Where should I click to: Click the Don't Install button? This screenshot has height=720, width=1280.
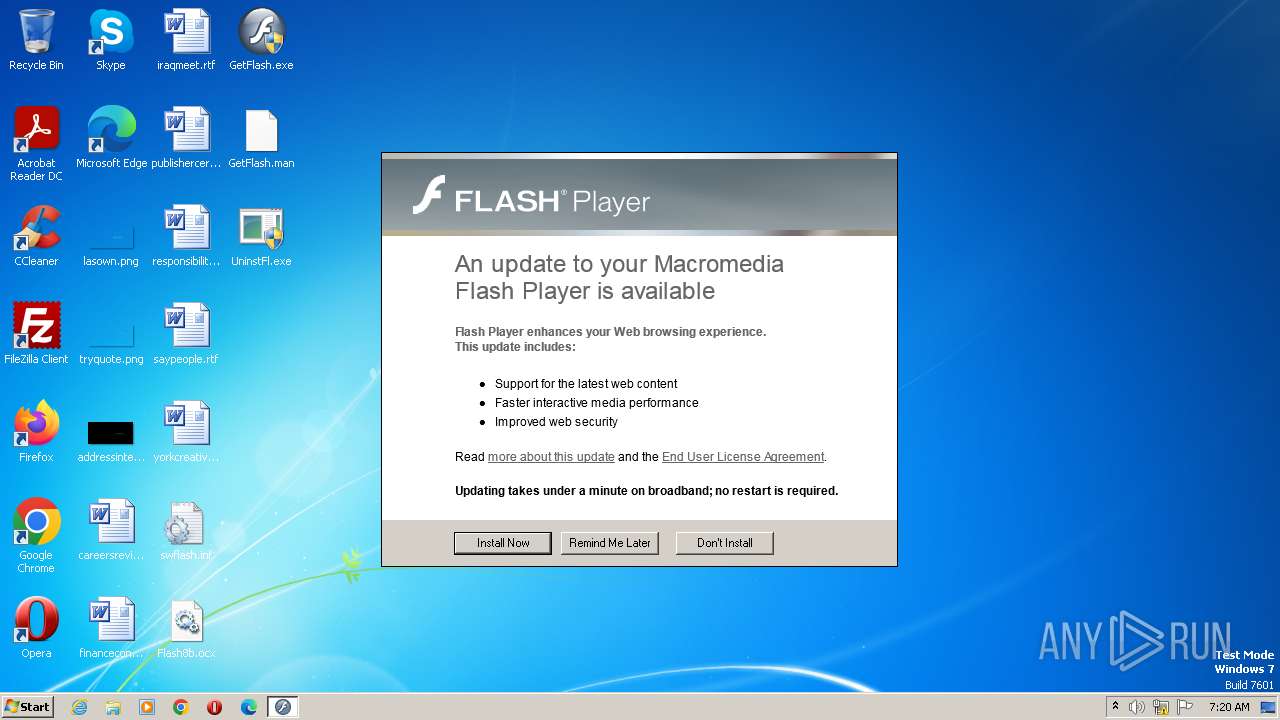[x=725, y=543]
